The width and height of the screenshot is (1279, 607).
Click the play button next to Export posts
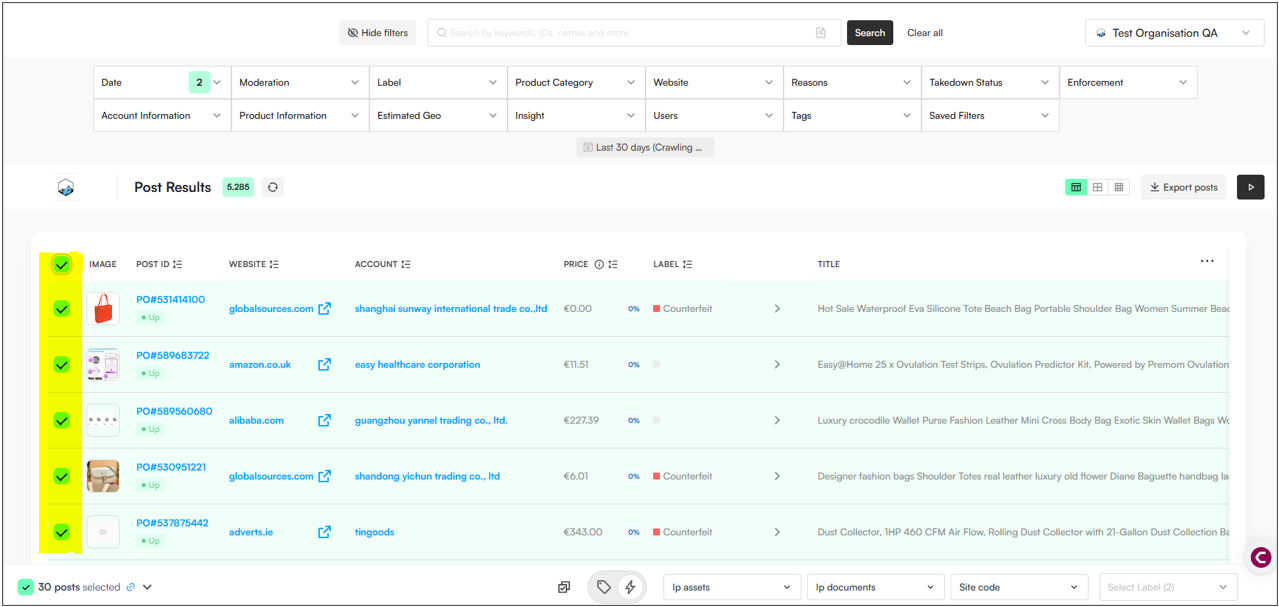click(1250, 187)
